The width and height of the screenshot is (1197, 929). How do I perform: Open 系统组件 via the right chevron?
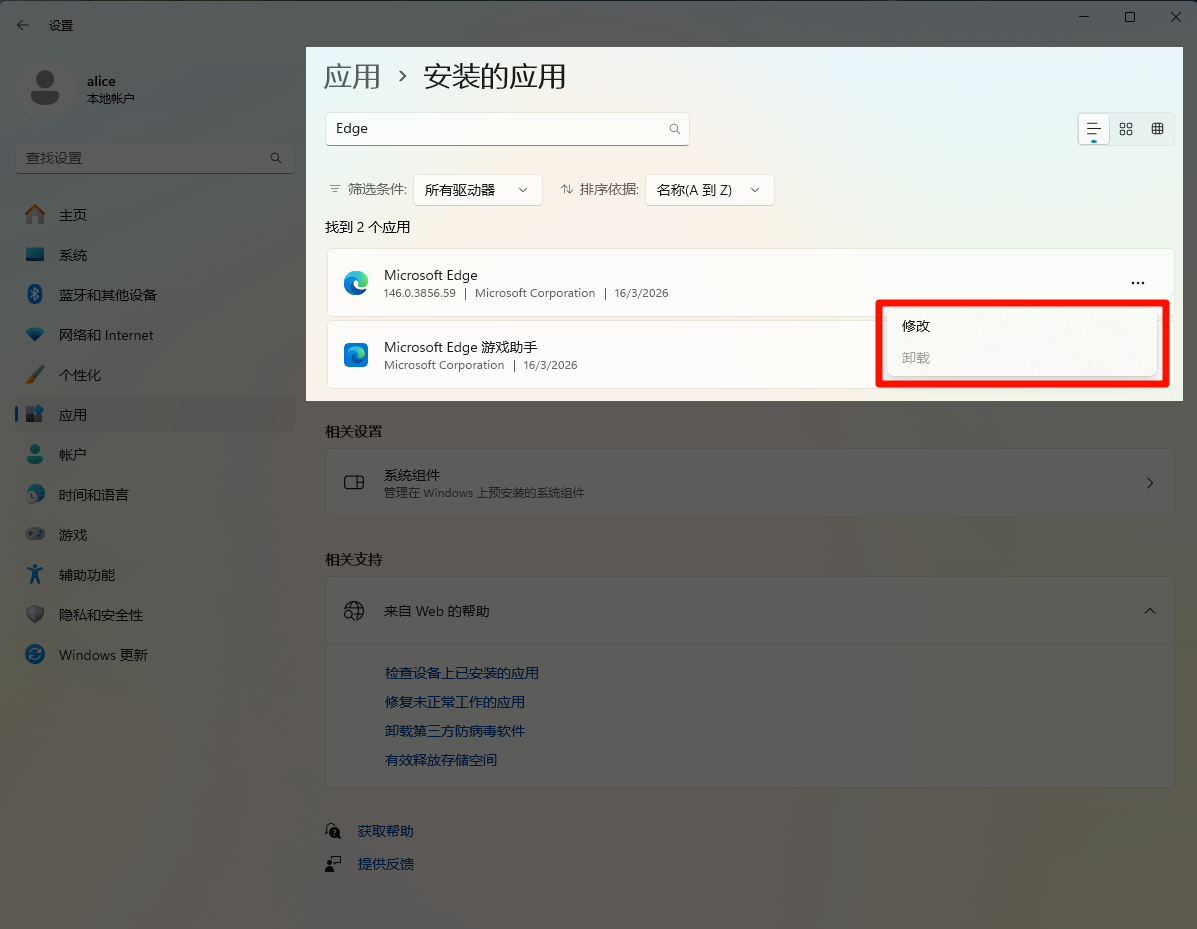[x=1150, y=483]
